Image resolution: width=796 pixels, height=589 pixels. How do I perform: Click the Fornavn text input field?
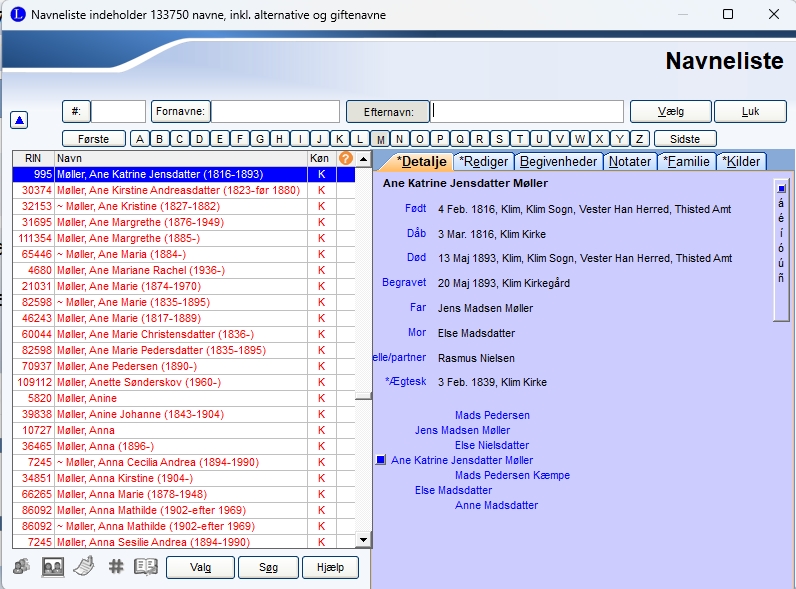(x=275, y=111)
